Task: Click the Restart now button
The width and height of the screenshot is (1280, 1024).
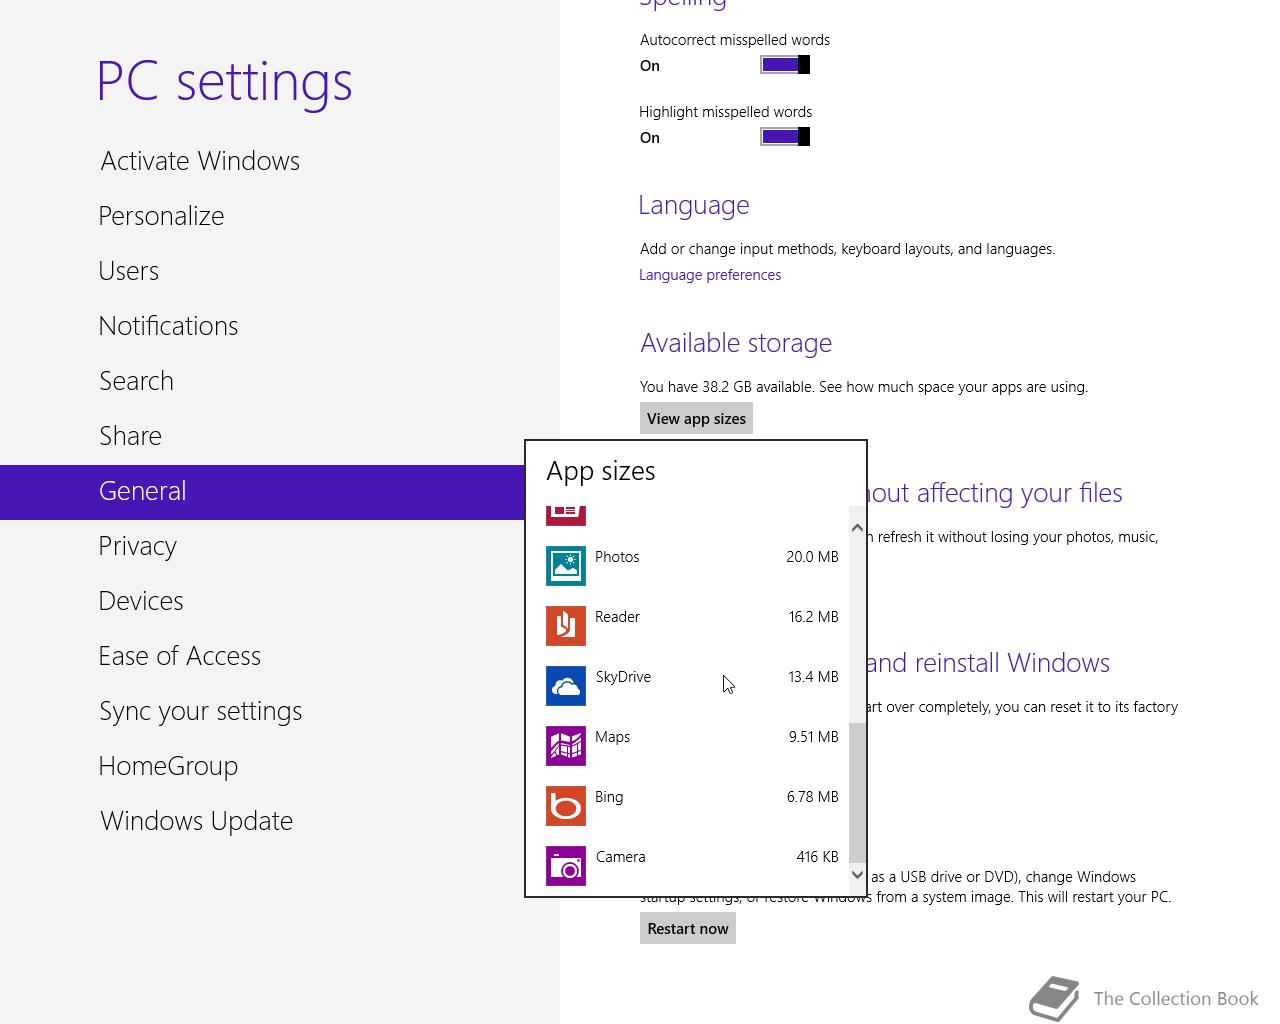Action: [688, 928]
